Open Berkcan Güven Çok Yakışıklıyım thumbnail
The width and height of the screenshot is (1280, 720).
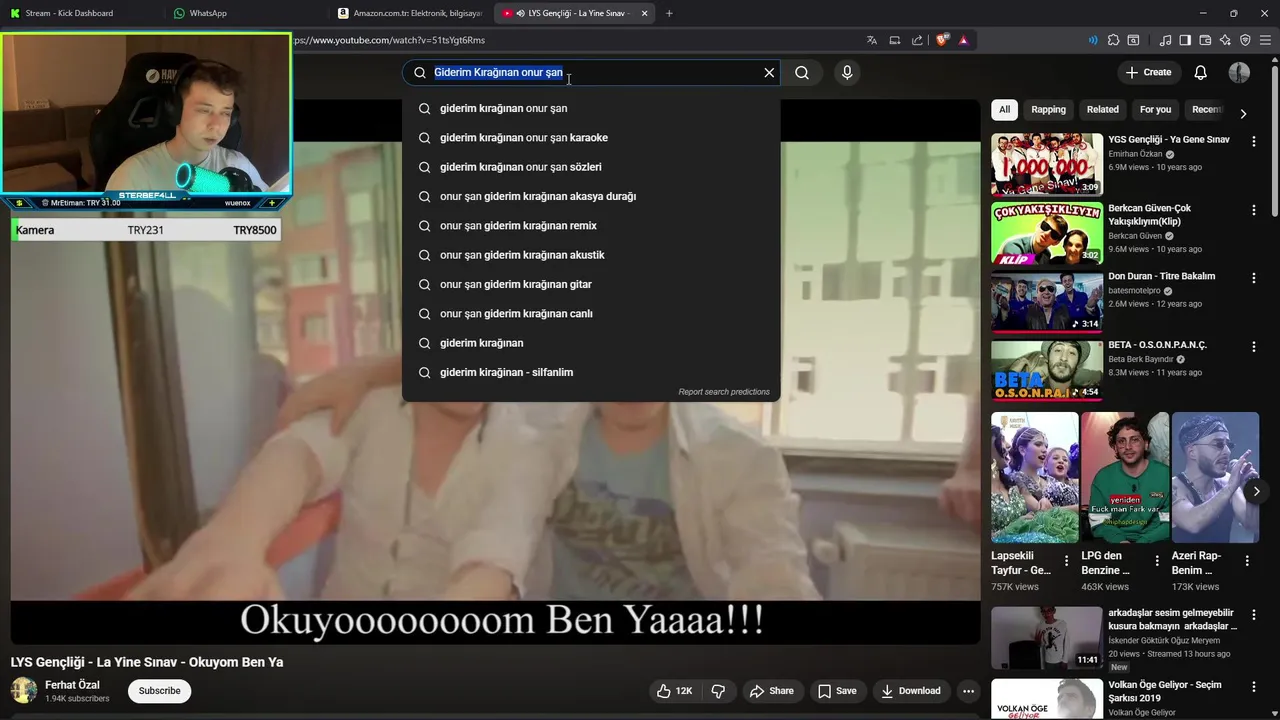[x=1047, y=233]
